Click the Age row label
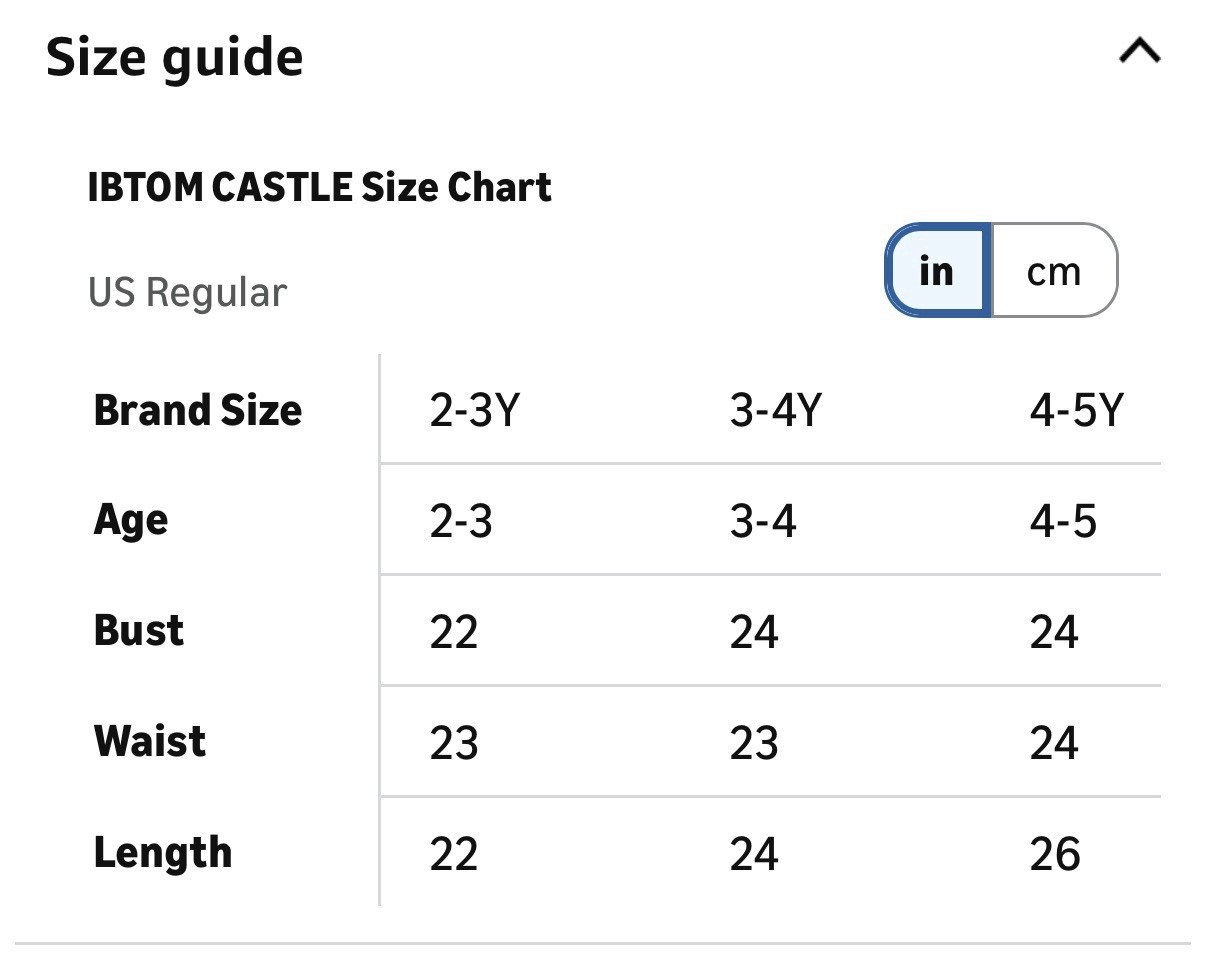This screenshot has width=1206, height=957. point(131,521)
